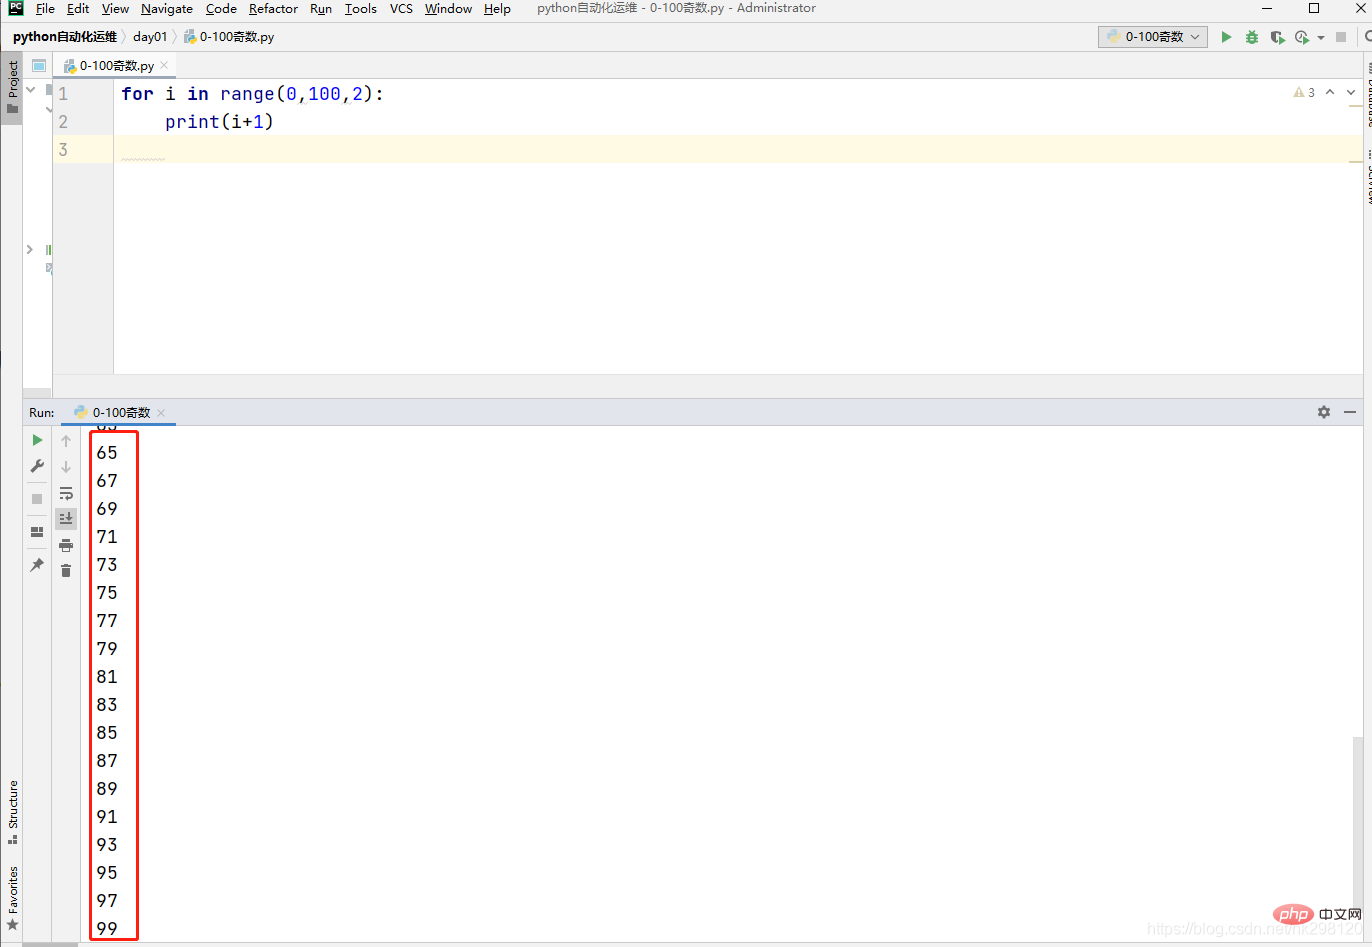Open run configuration via the wrench icon
This screenshot has width=1372, height=947.
(x=37, y=466)
